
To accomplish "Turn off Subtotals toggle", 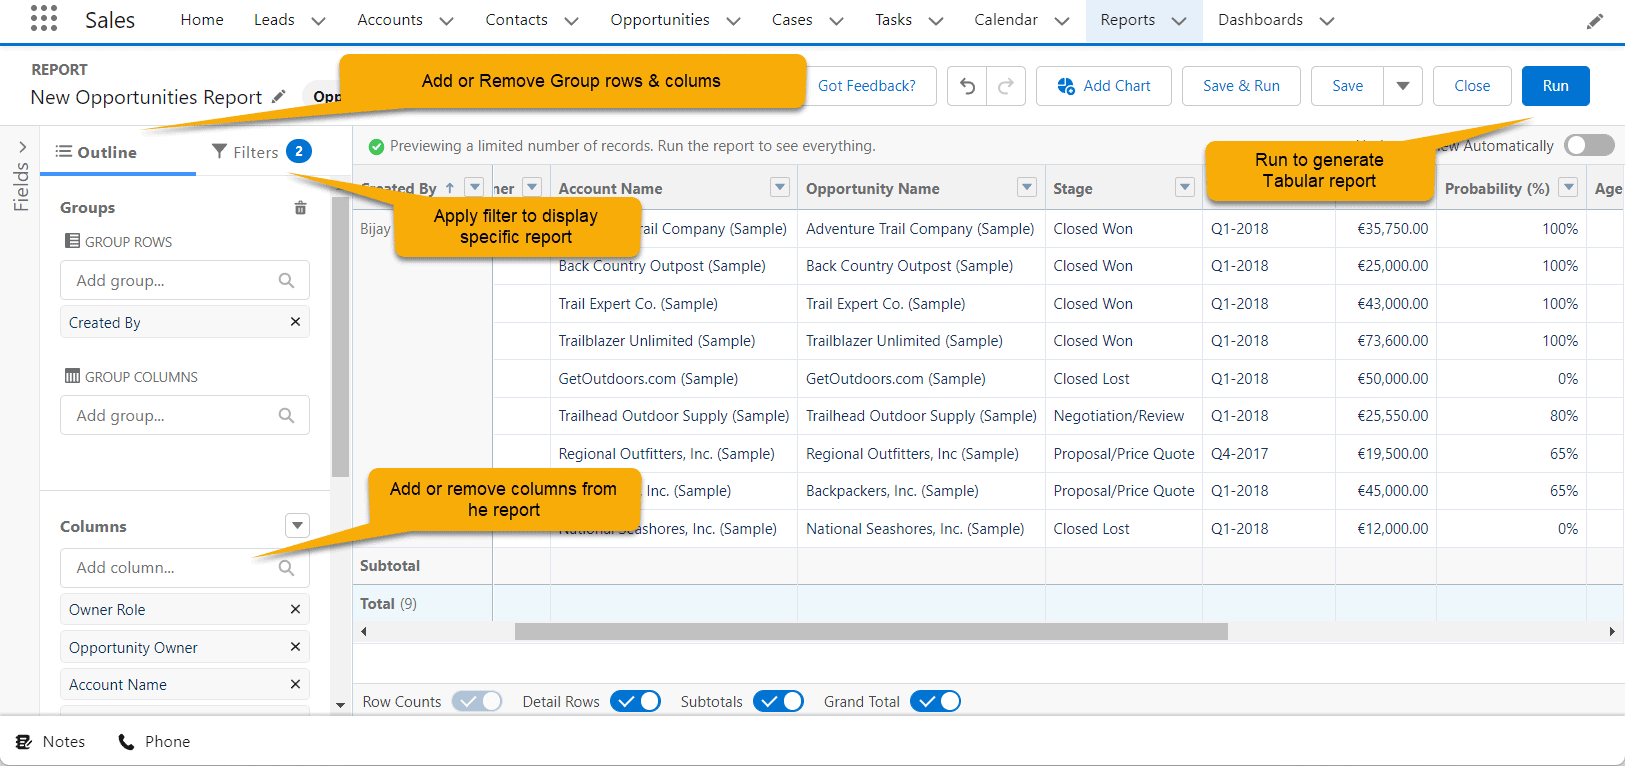I will coord(778,701).
